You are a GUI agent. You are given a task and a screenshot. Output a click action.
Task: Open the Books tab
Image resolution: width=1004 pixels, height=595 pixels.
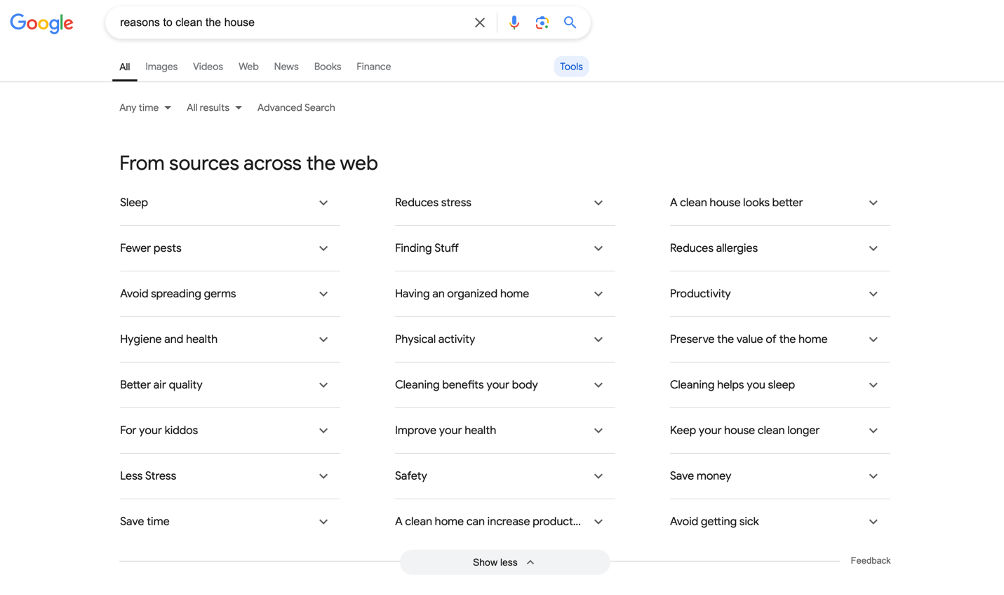(327, 67)
